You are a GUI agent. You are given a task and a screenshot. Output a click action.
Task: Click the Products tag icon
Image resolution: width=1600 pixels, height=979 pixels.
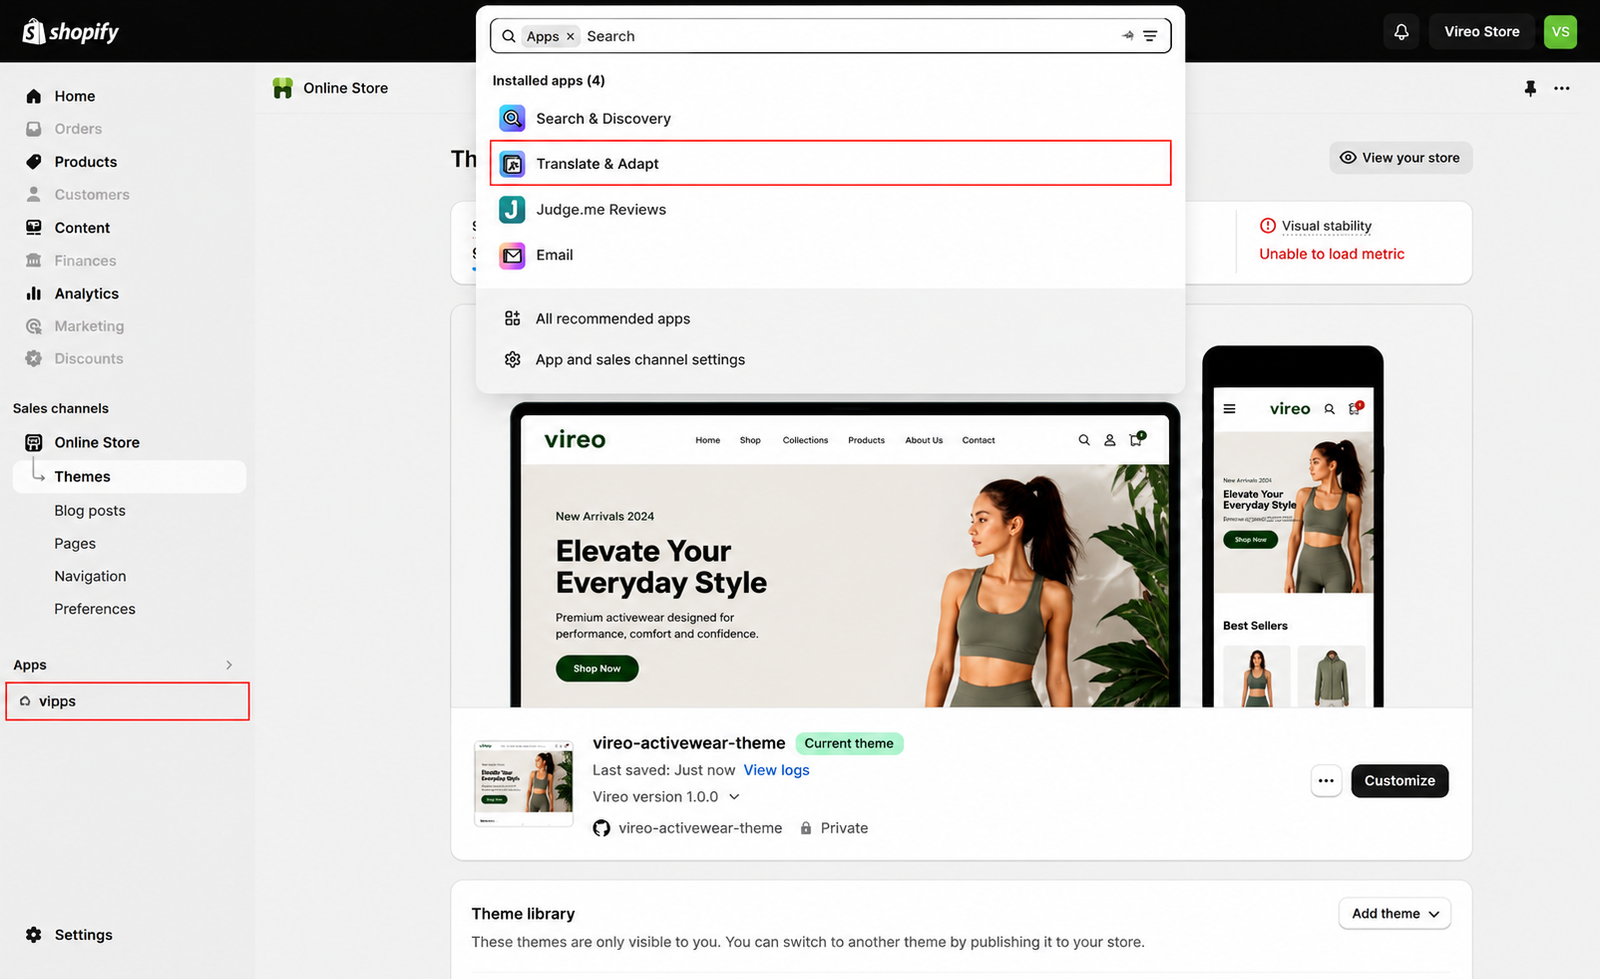coord(34,162)
